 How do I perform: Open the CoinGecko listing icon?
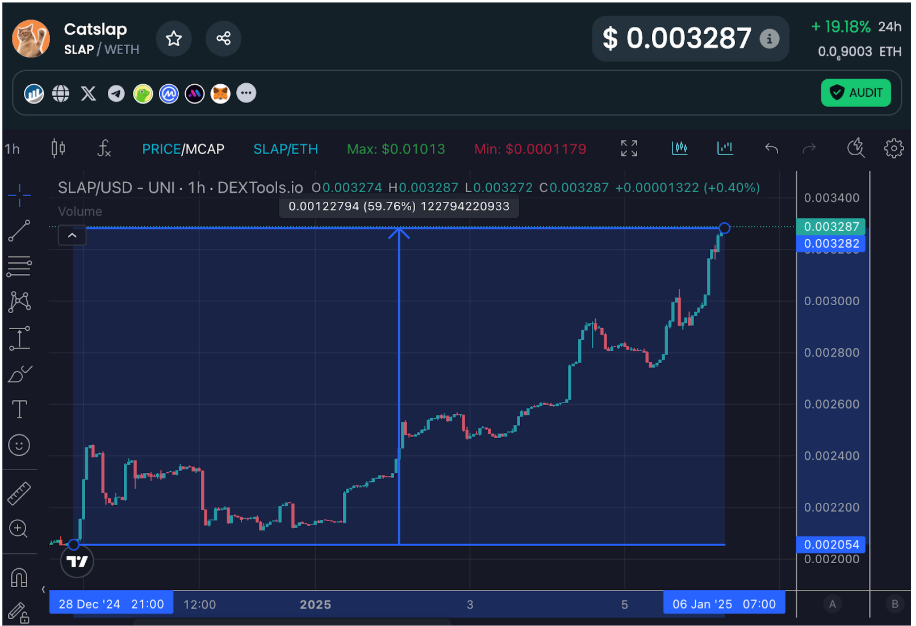143,93
